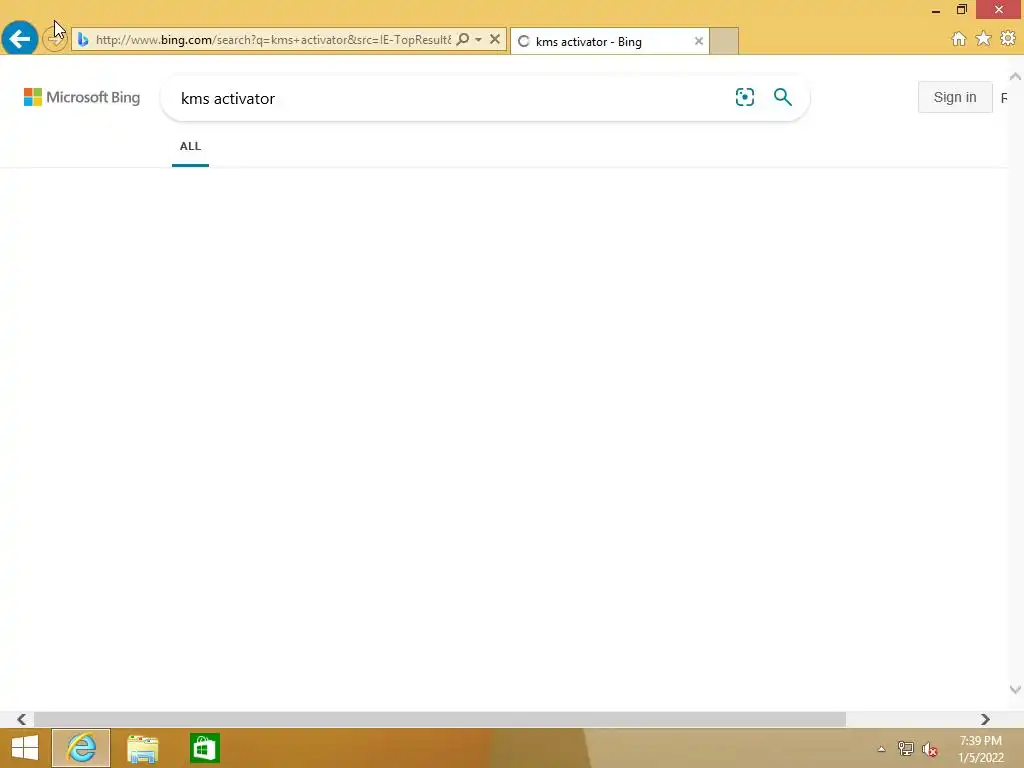Image resolution: width=1024 pixels, height=768 pixels.
Task: Minimize the Internet Explorer window
Action: tap(936, 10)
